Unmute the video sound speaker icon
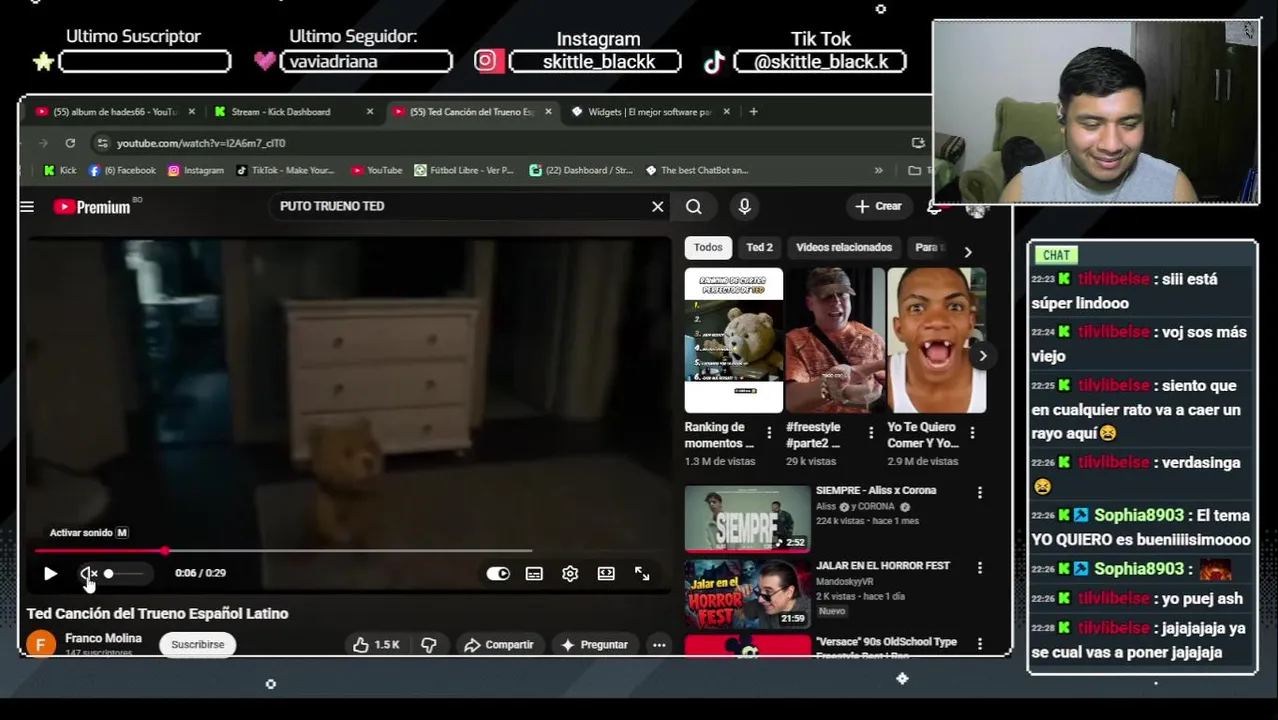1278x720 pixels. [88, 573]
